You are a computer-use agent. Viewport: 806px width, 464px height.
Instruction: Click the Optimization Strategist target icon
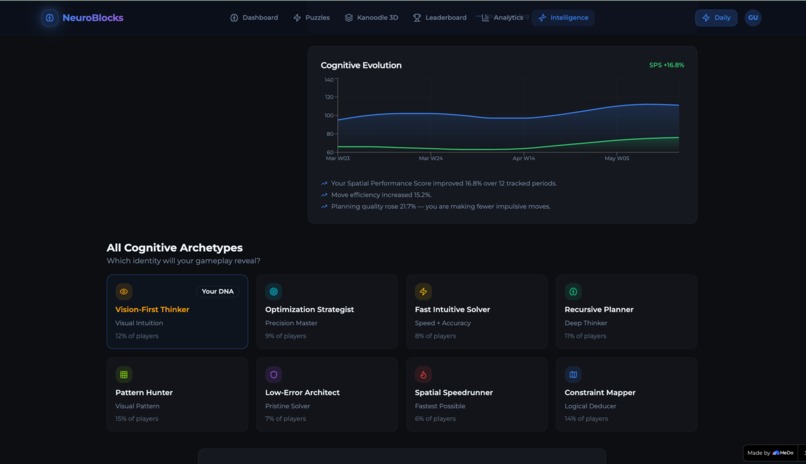click(x=273, y=291)
